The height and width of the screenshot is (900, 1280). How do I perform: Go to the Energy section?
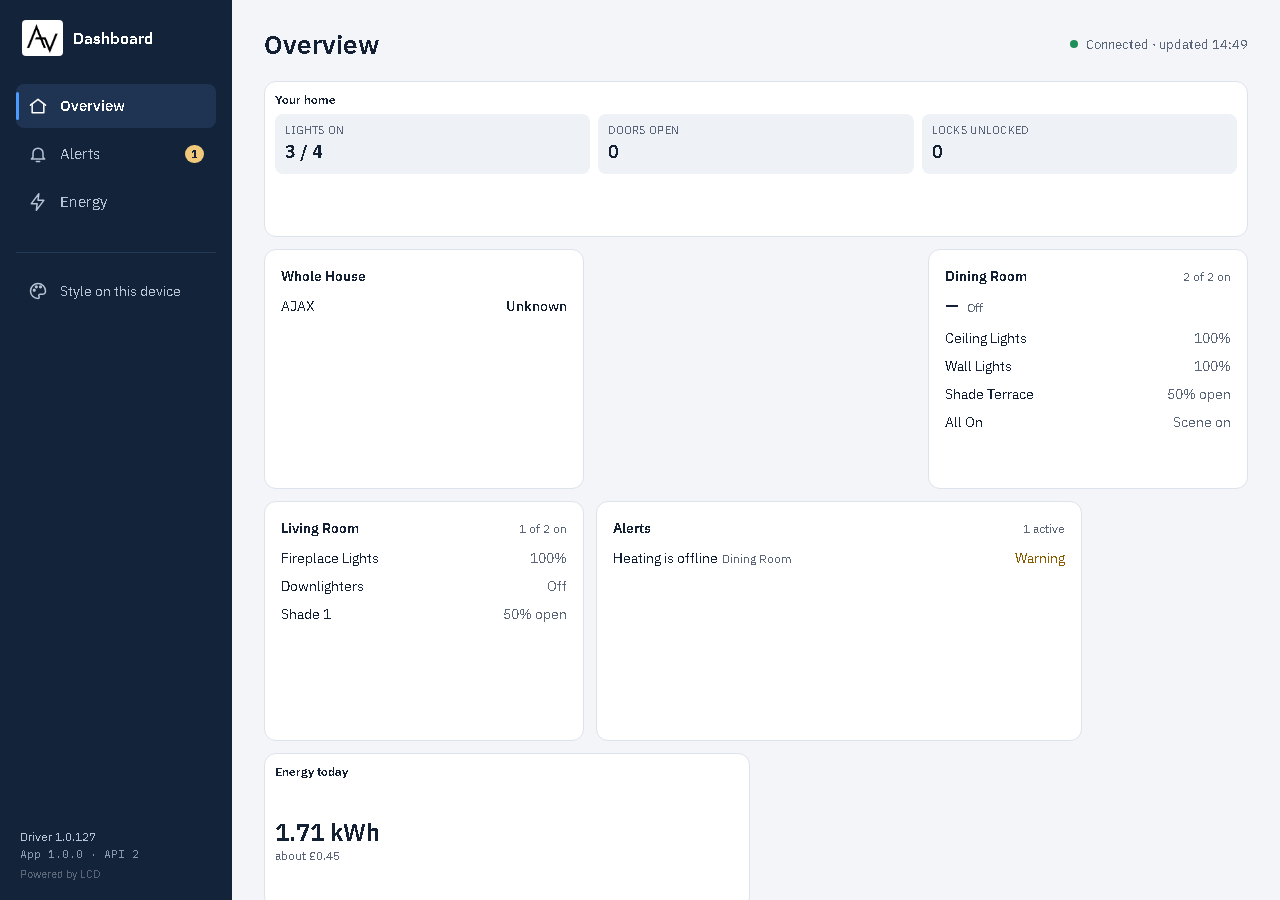[x=116, y=202]
